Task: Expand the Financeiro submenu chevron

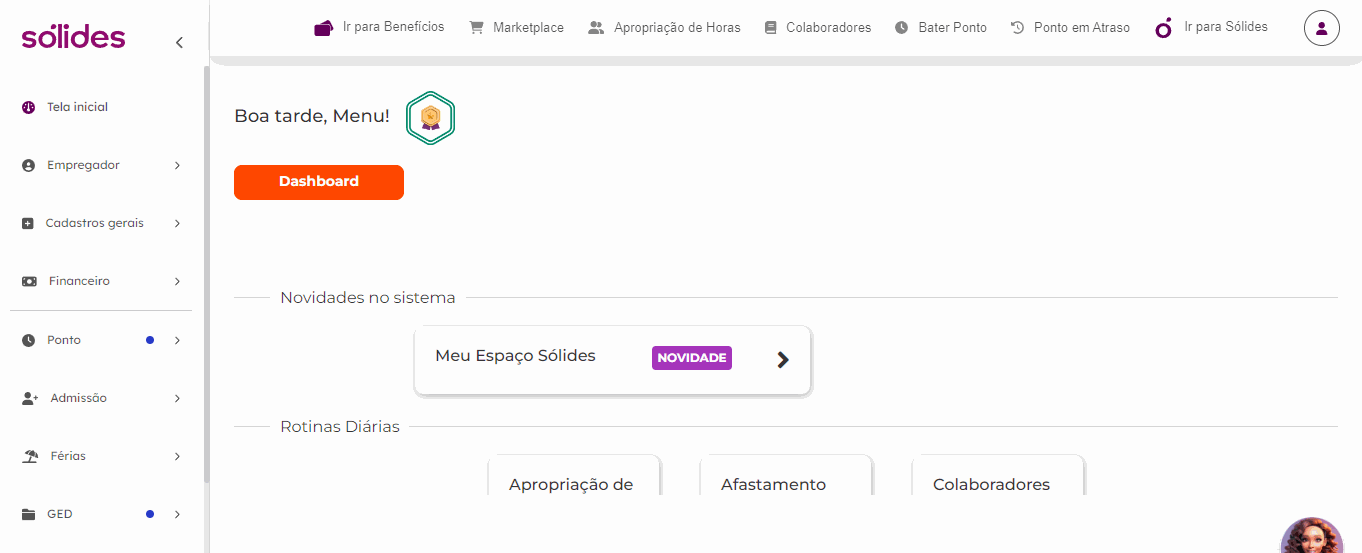Action: (177, 281)
